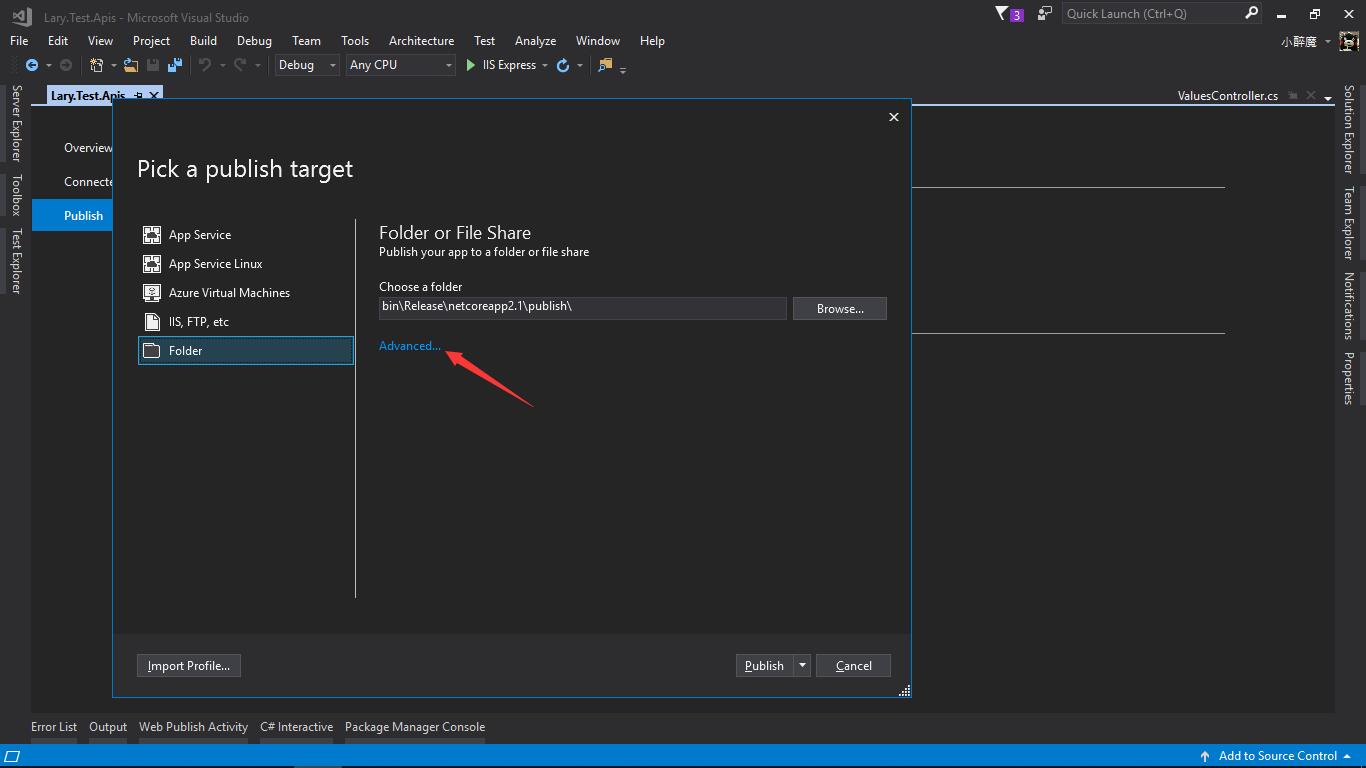The image size is (1366, 768).
Task: Select Azure Virtual Machines publish target
Action: point(246,293)
